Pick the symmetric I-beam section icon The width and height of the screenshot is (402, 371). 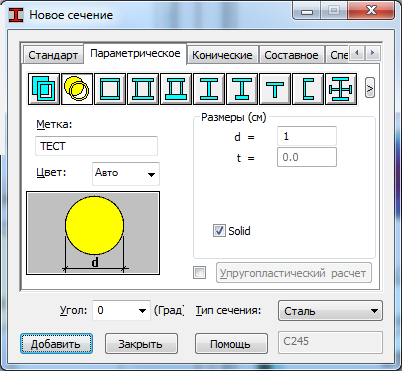coord(209,89)
